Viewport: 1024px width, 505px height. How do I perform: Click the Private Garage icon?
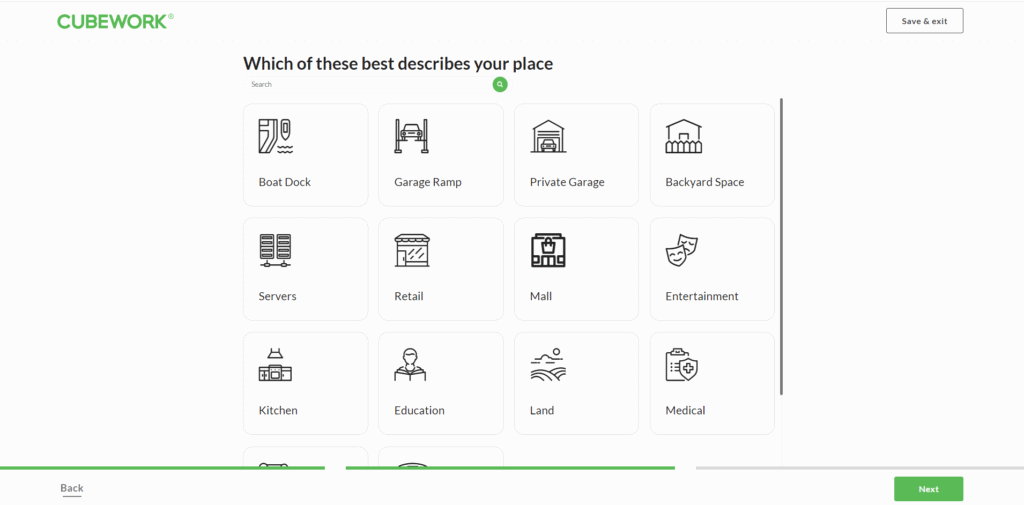(548, 136)
